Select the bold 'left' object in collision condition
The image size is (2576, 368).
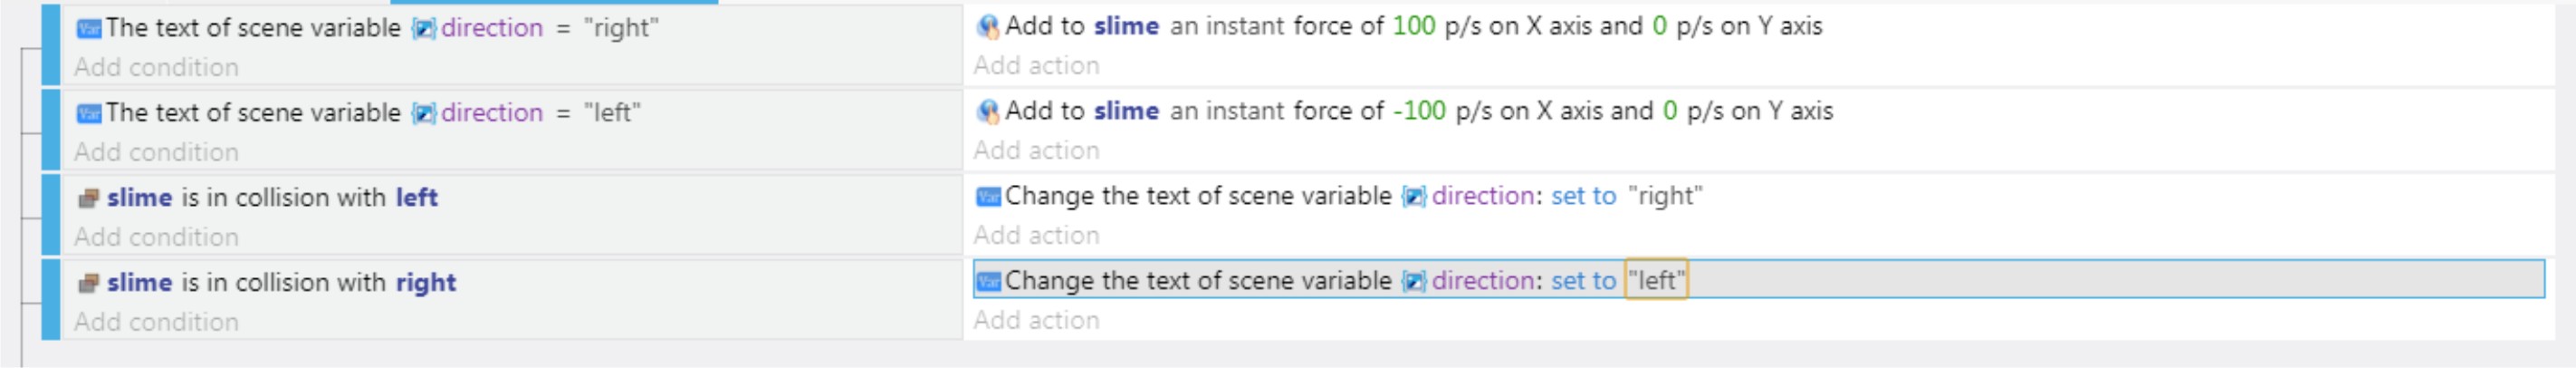(x=417, y=198)
